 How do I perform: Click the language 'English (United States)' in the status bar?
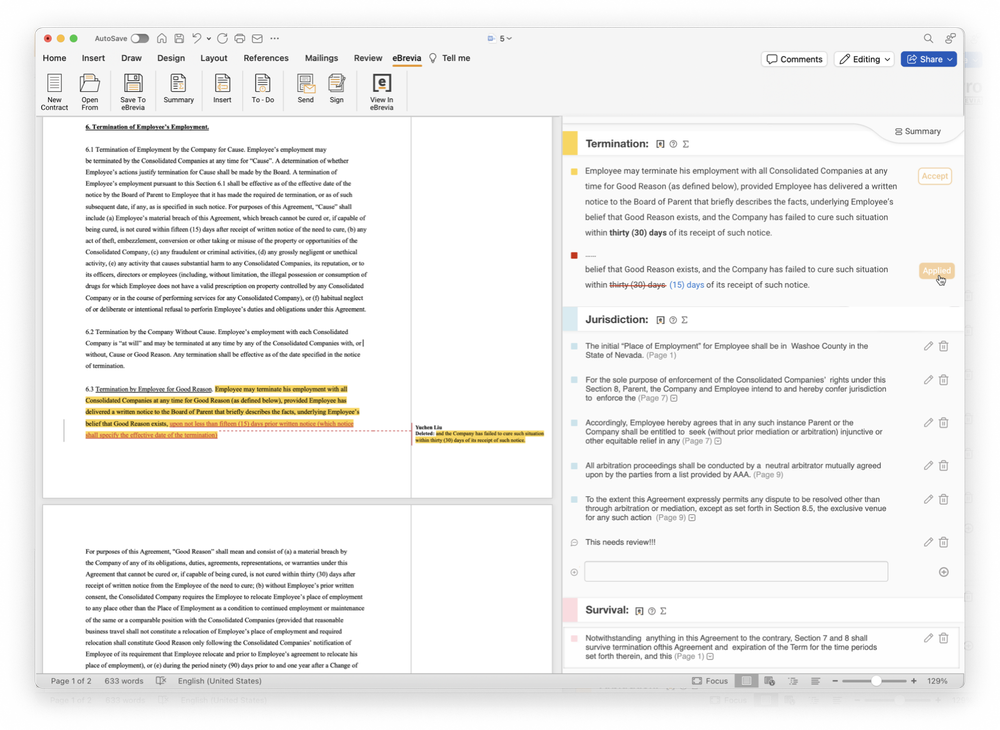(219, 681)
